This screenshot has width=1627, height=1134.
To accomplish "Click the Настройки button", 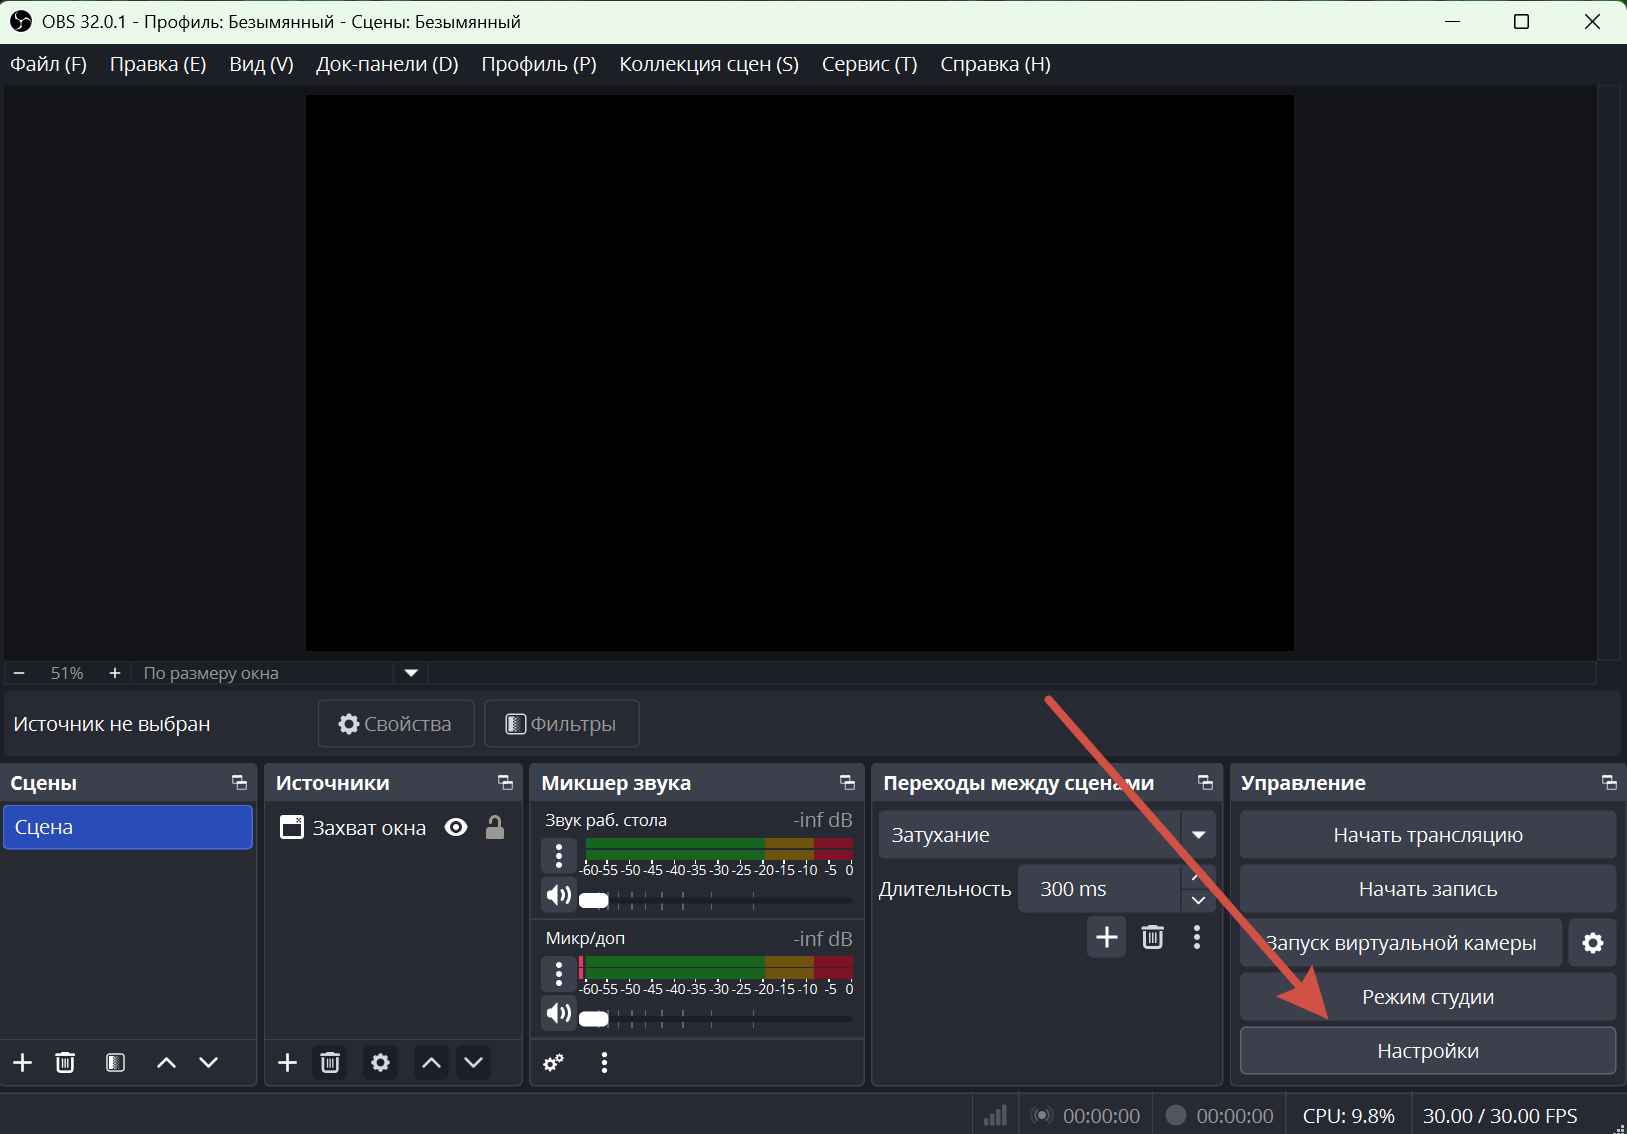I will (x=1427, y=1051).
